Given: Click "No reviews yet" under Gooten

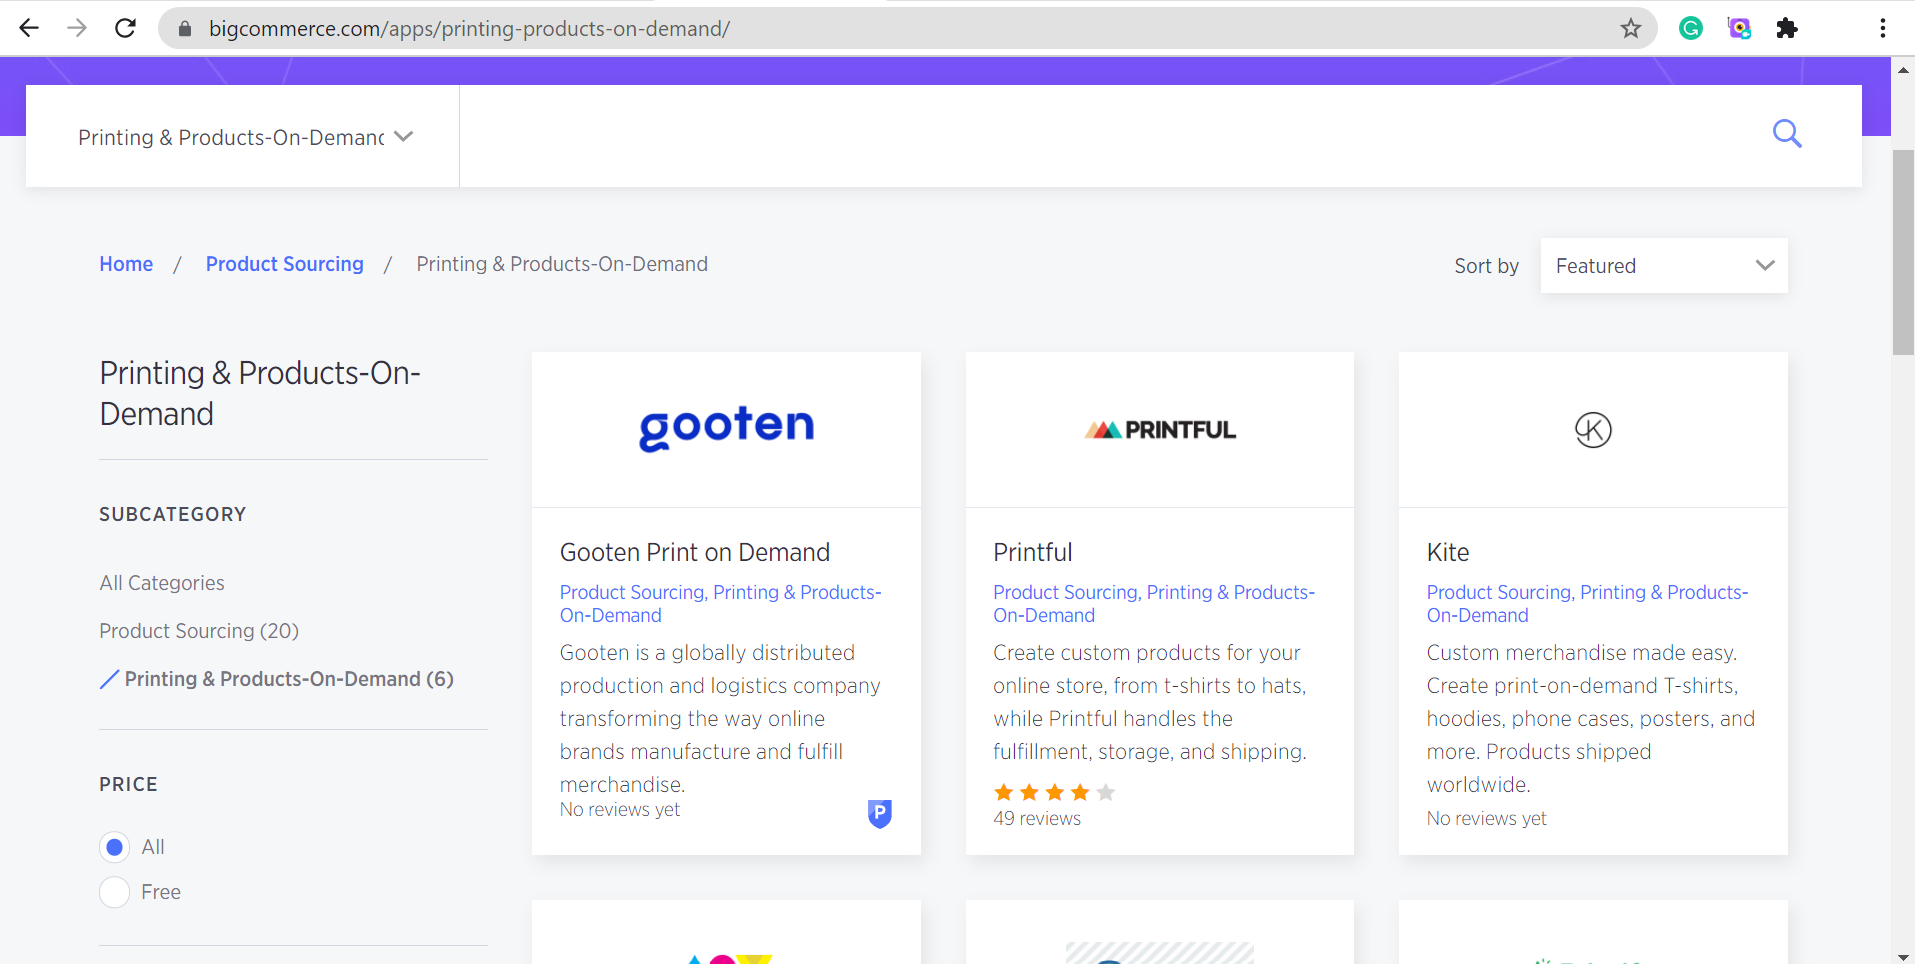Looking at the screenshot, I should 620,810.
